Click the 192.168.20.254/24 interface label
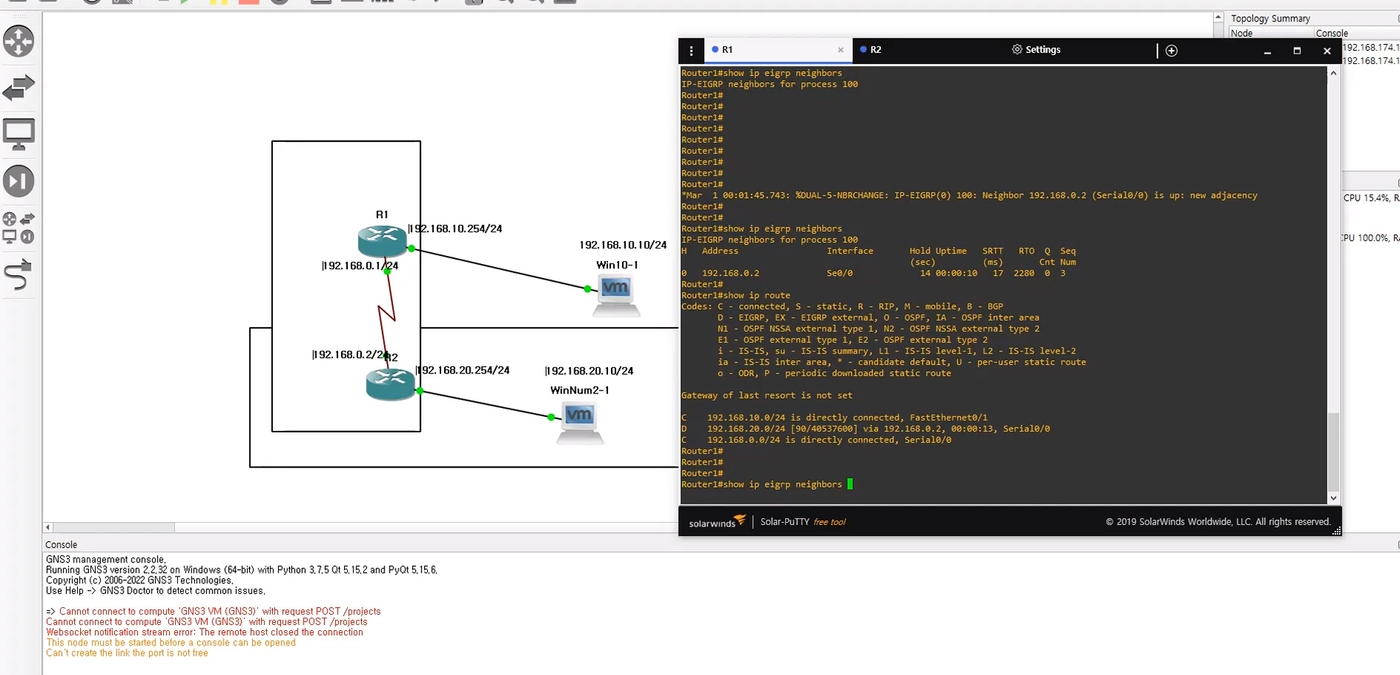Image resolution: width=1400 pixels, height=675 pixels. tap(462, 370)
